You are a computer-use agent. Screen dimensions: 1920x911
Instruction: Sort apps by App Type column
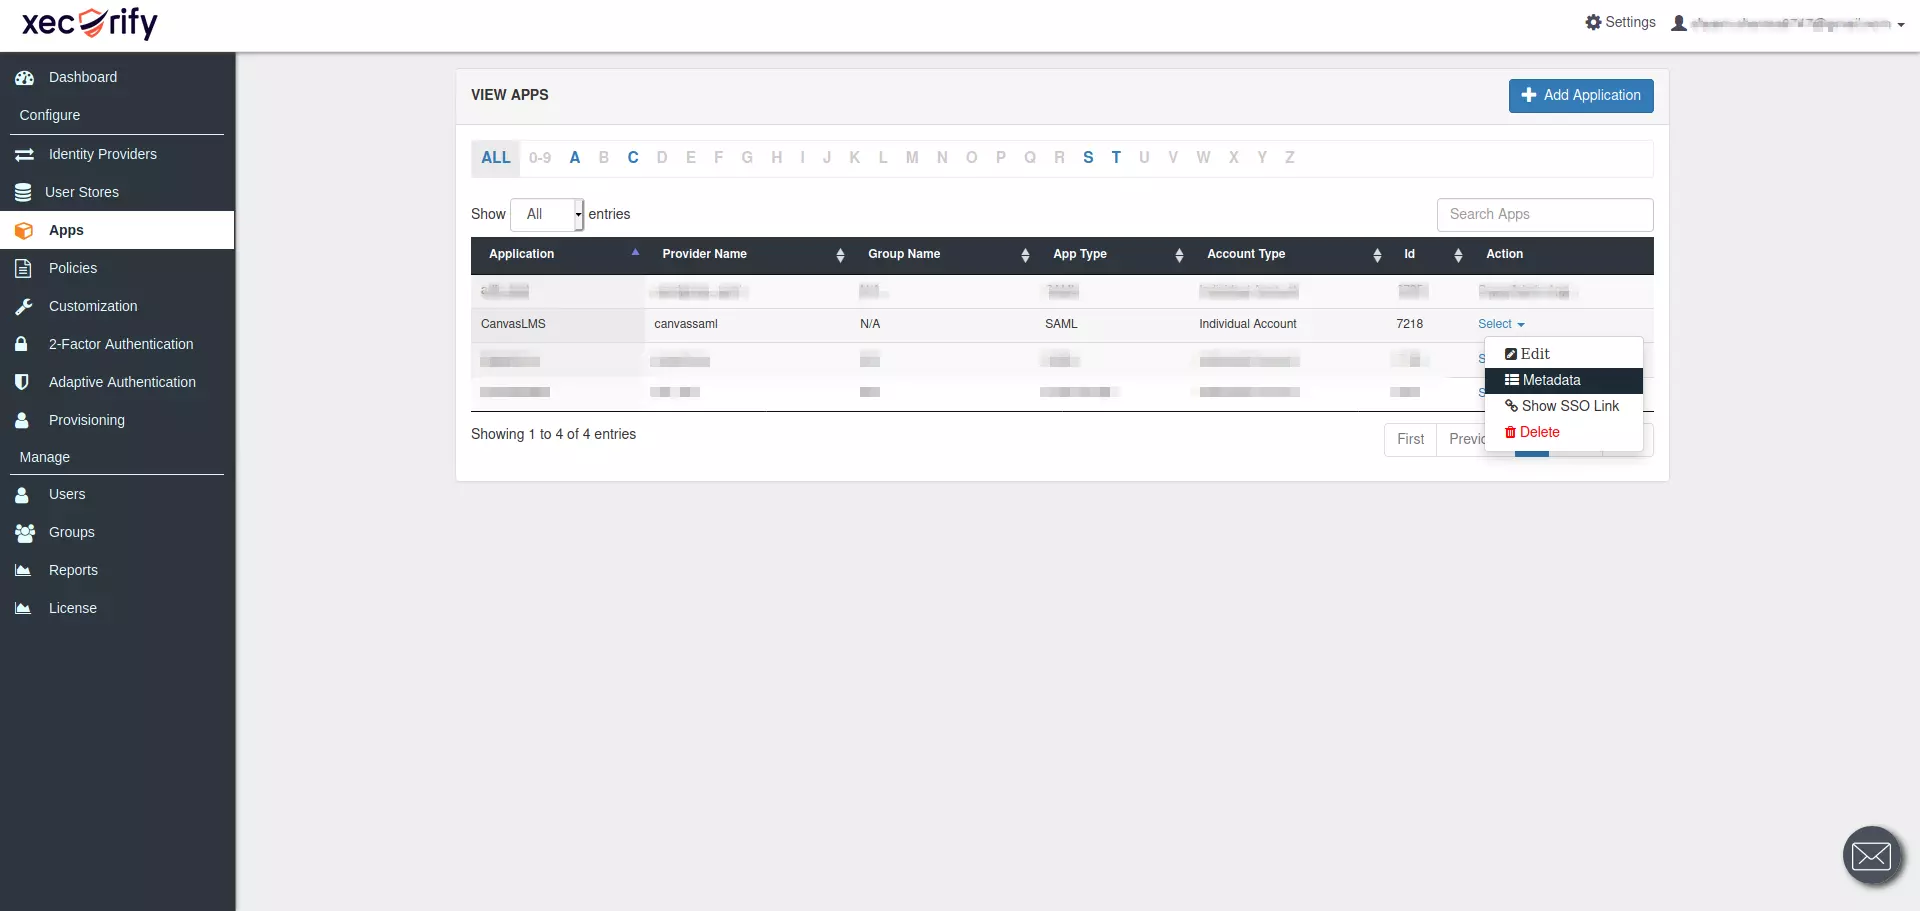[x=1179, y=255]
